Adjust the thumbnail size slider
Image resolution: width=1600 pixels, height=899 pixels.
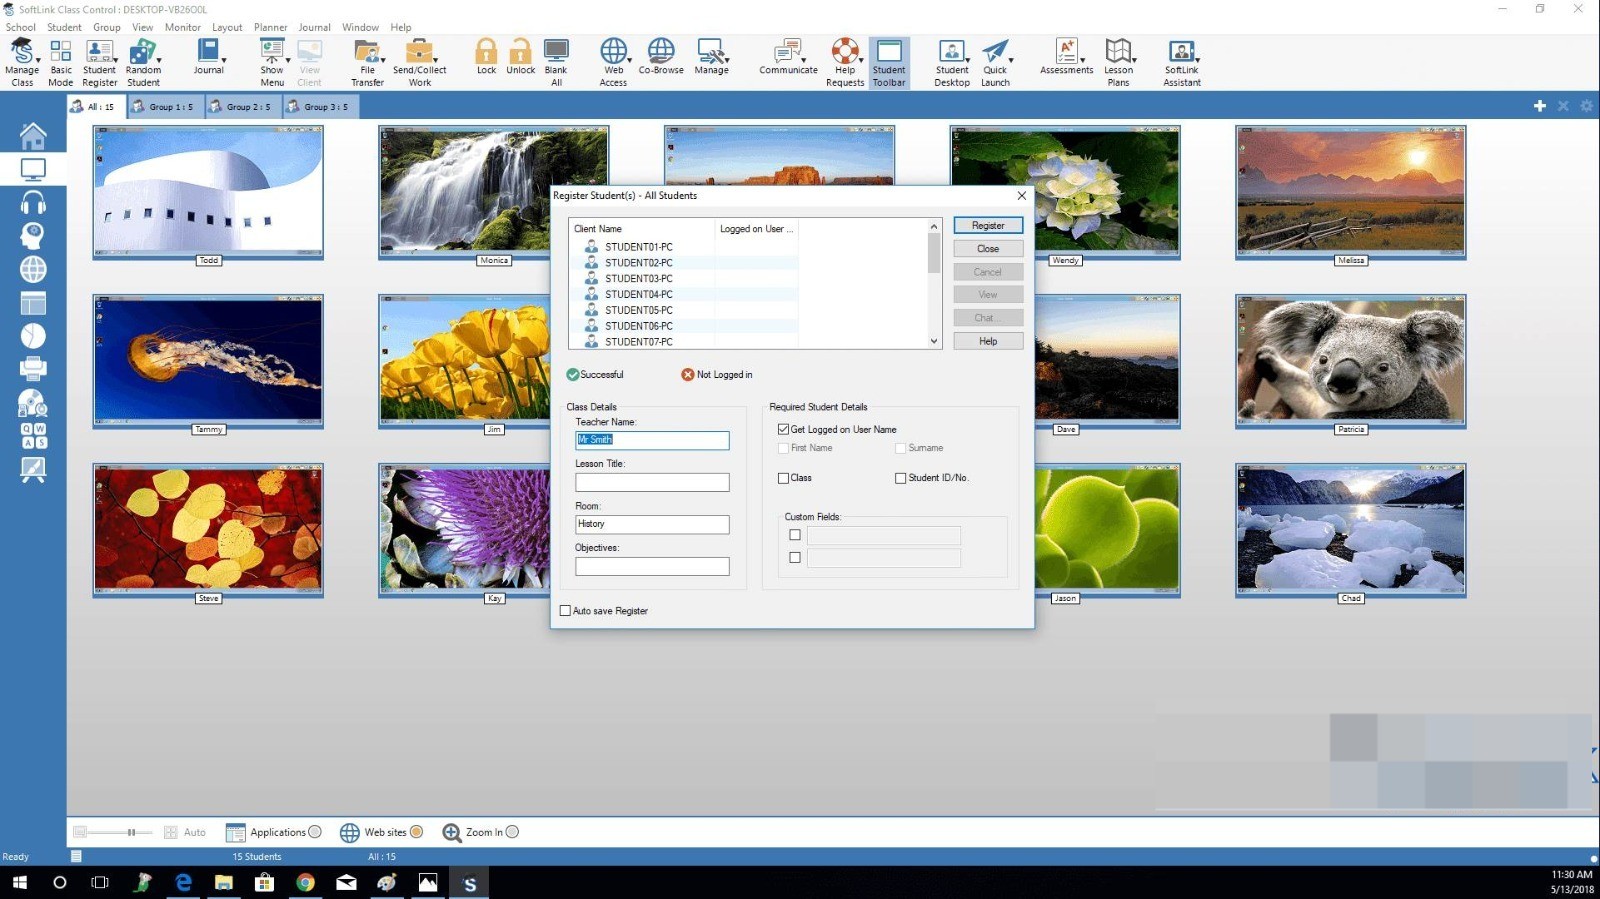click(x=131, y=832)
